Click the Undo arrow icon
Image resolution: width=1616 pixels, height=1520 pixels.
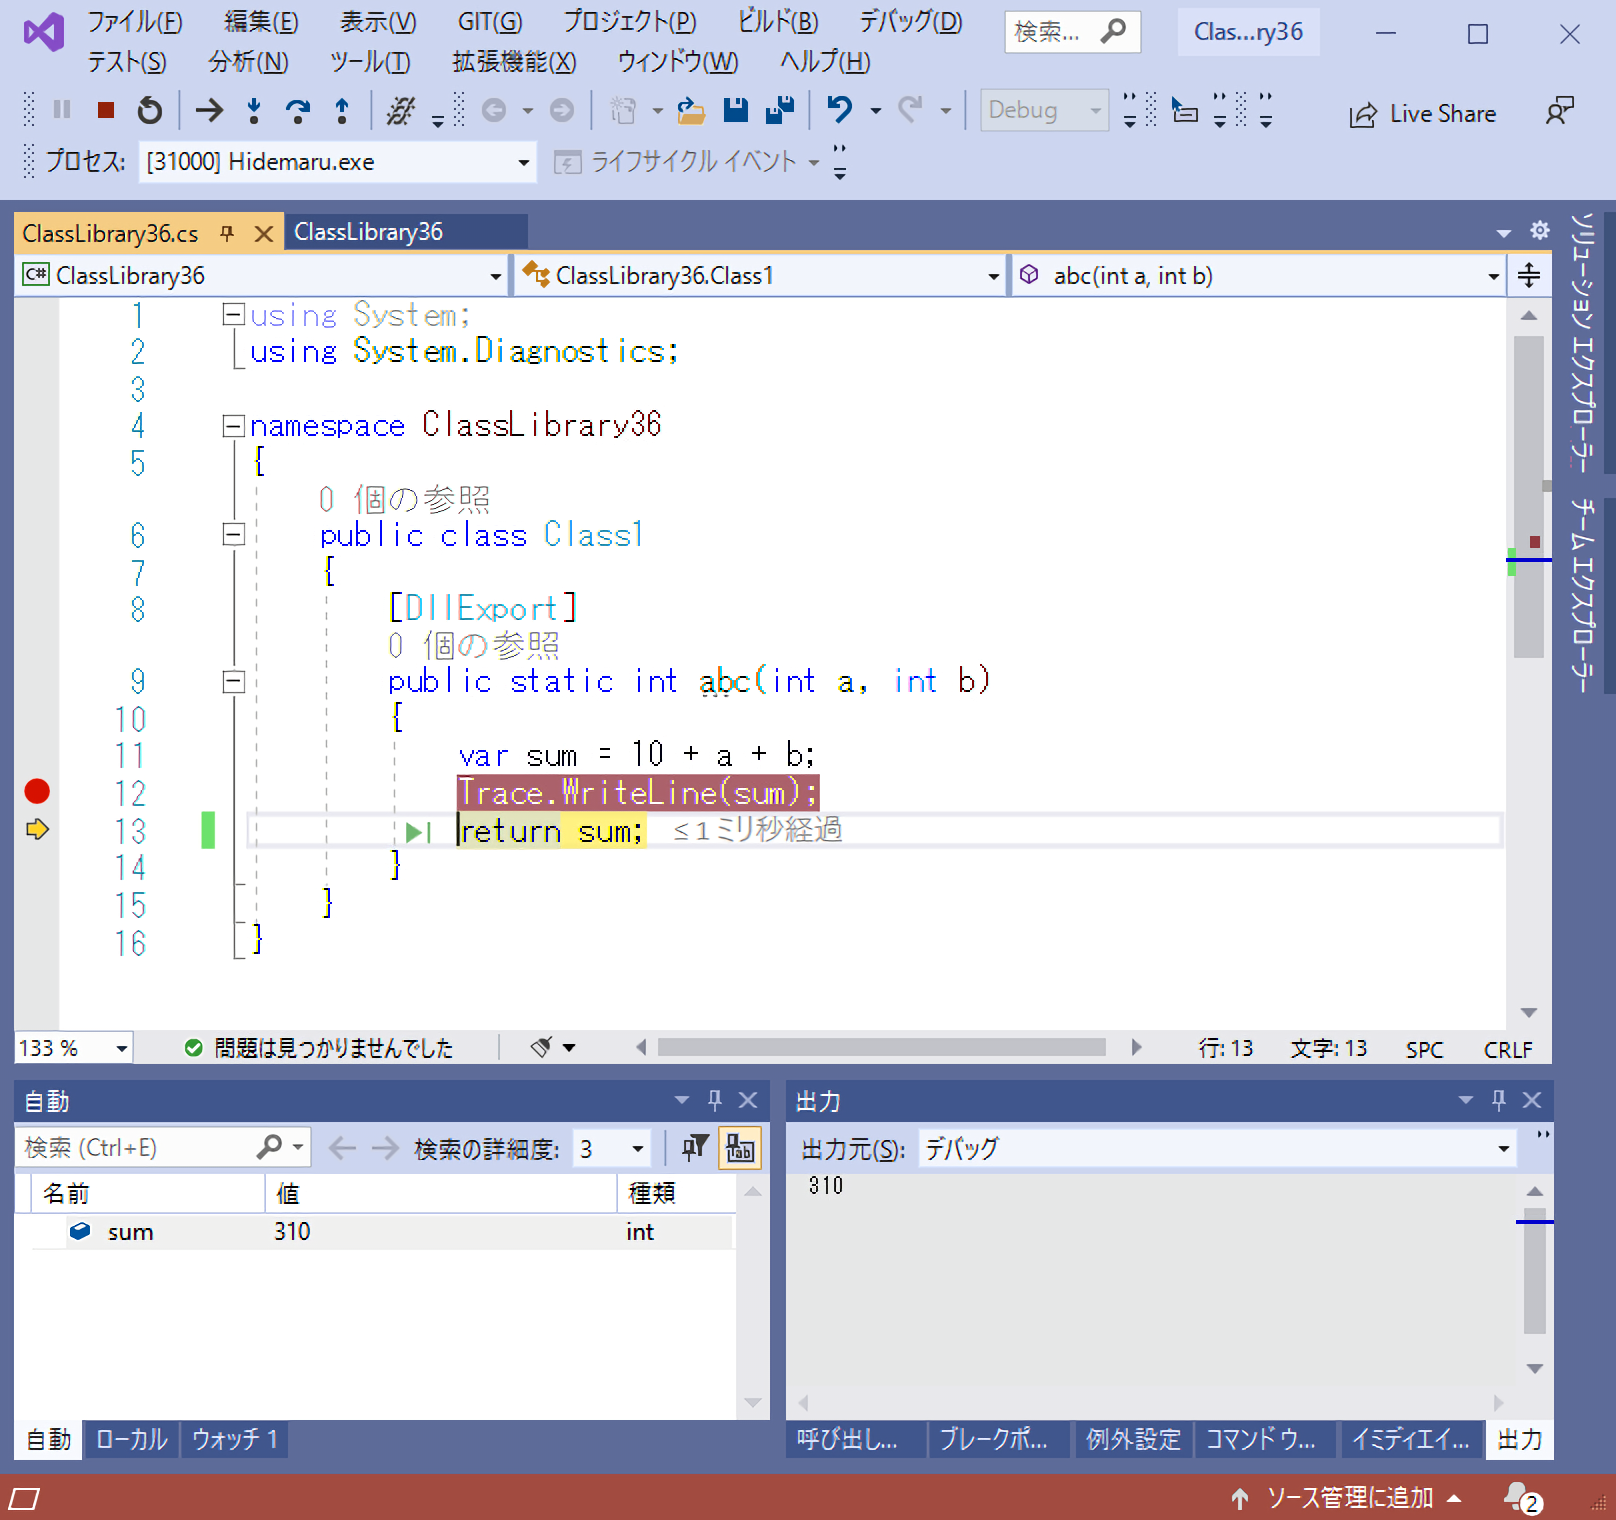[x=839, y=110]
